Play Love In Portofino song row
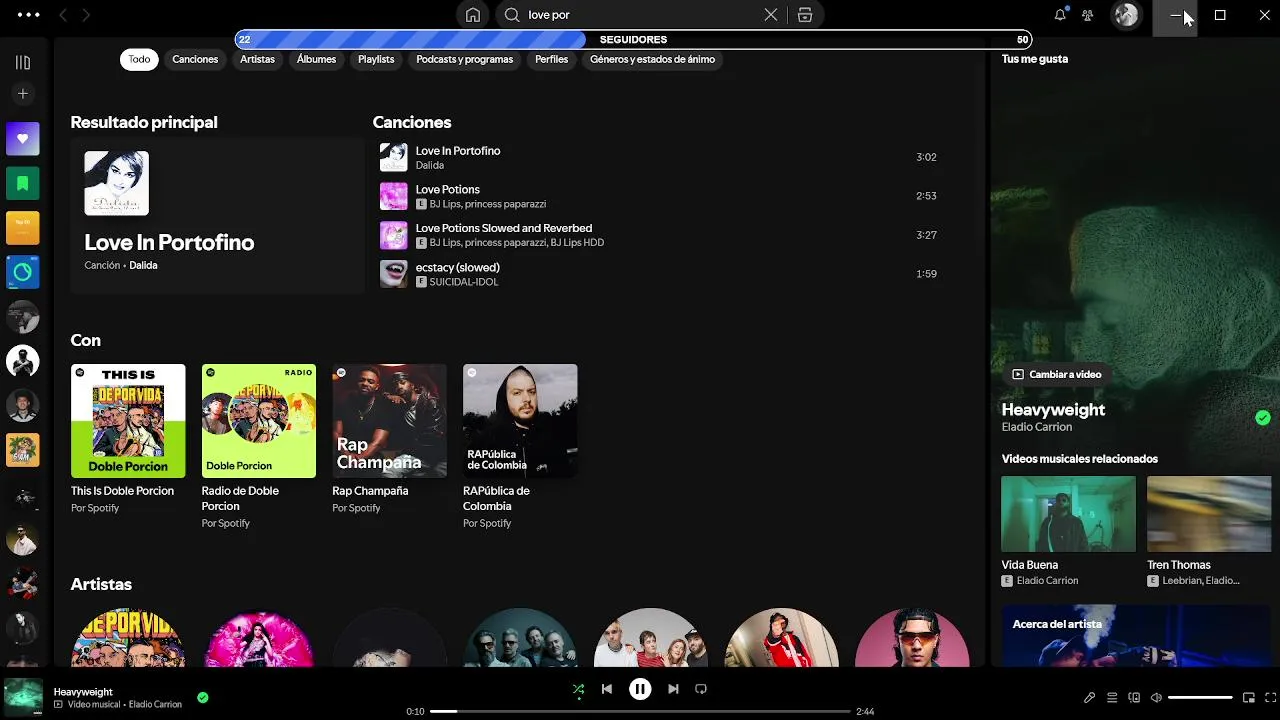Image resolution: width=1280 pixels, height=720 pixels. point(661,157)
